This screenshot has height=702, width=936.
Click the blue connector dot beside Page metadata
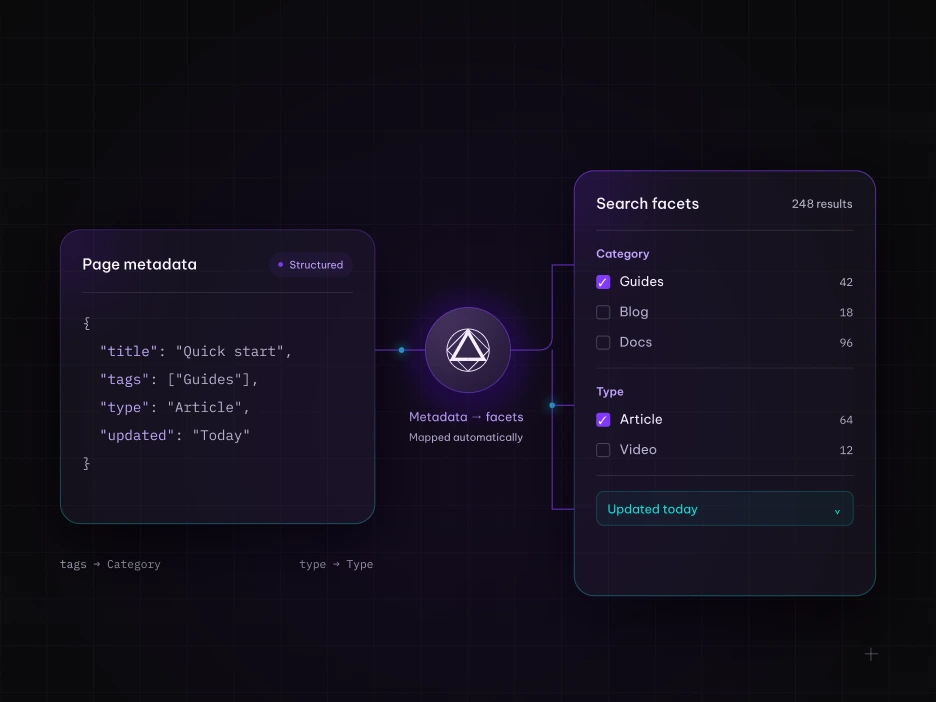coord(401,350)
